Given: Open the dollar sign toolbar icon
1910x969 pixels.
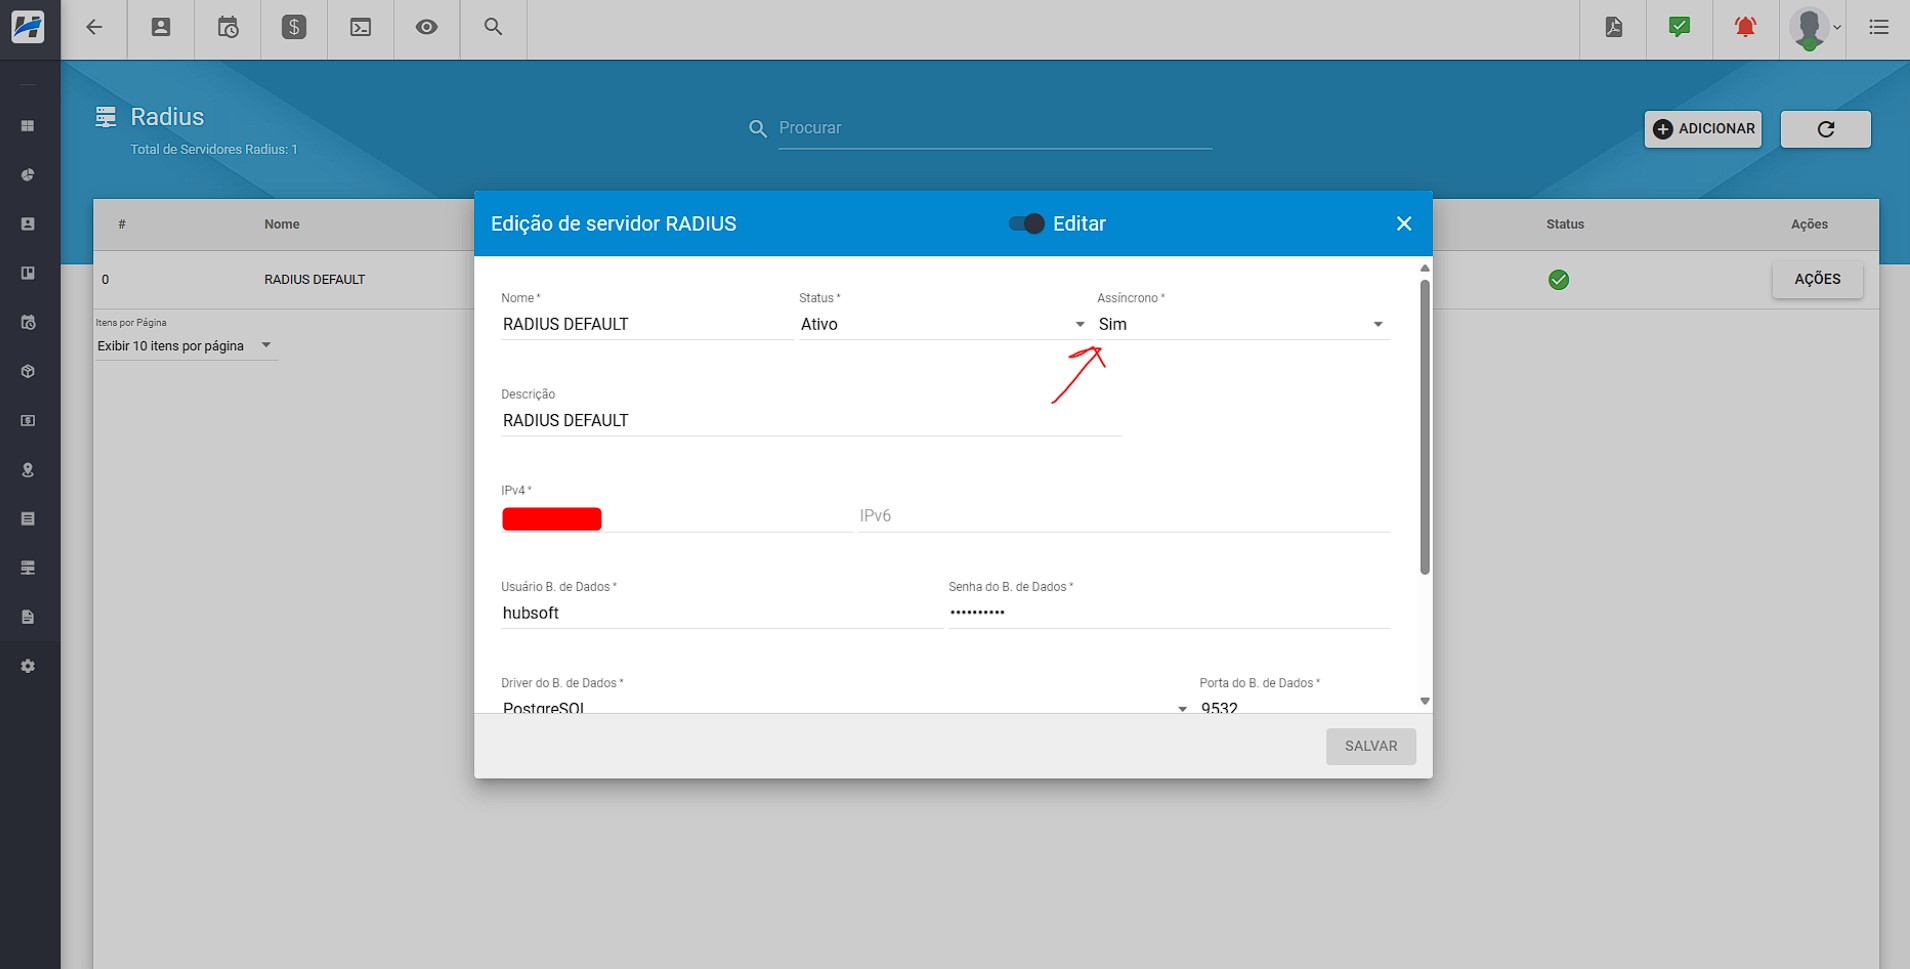Looking at the screenshot, I should tap(294, 28).
